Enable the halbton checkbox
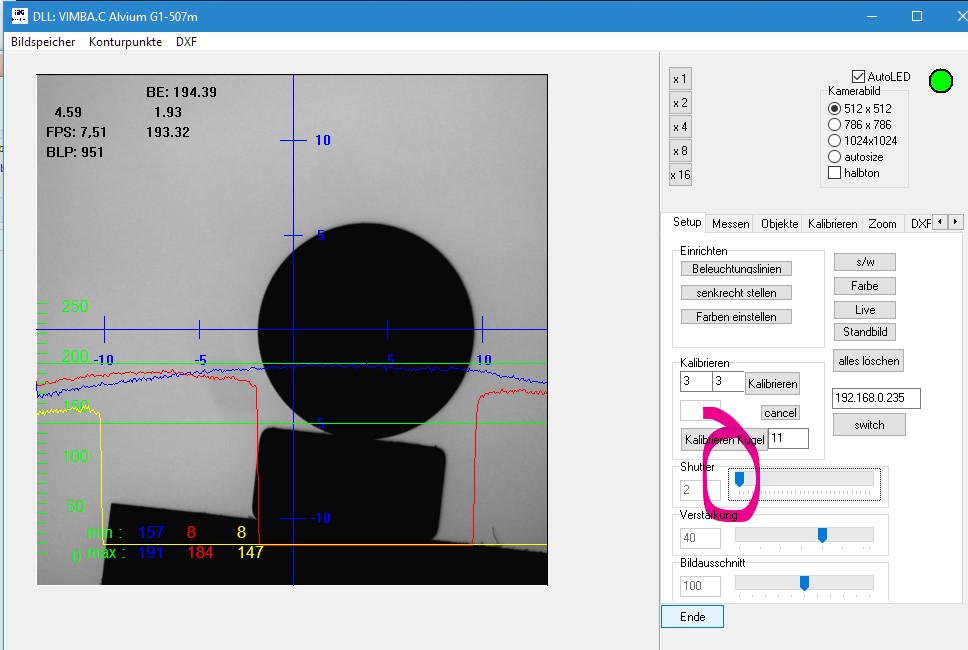The height and width of the screenshot is (650, 968). click(835, 173)
